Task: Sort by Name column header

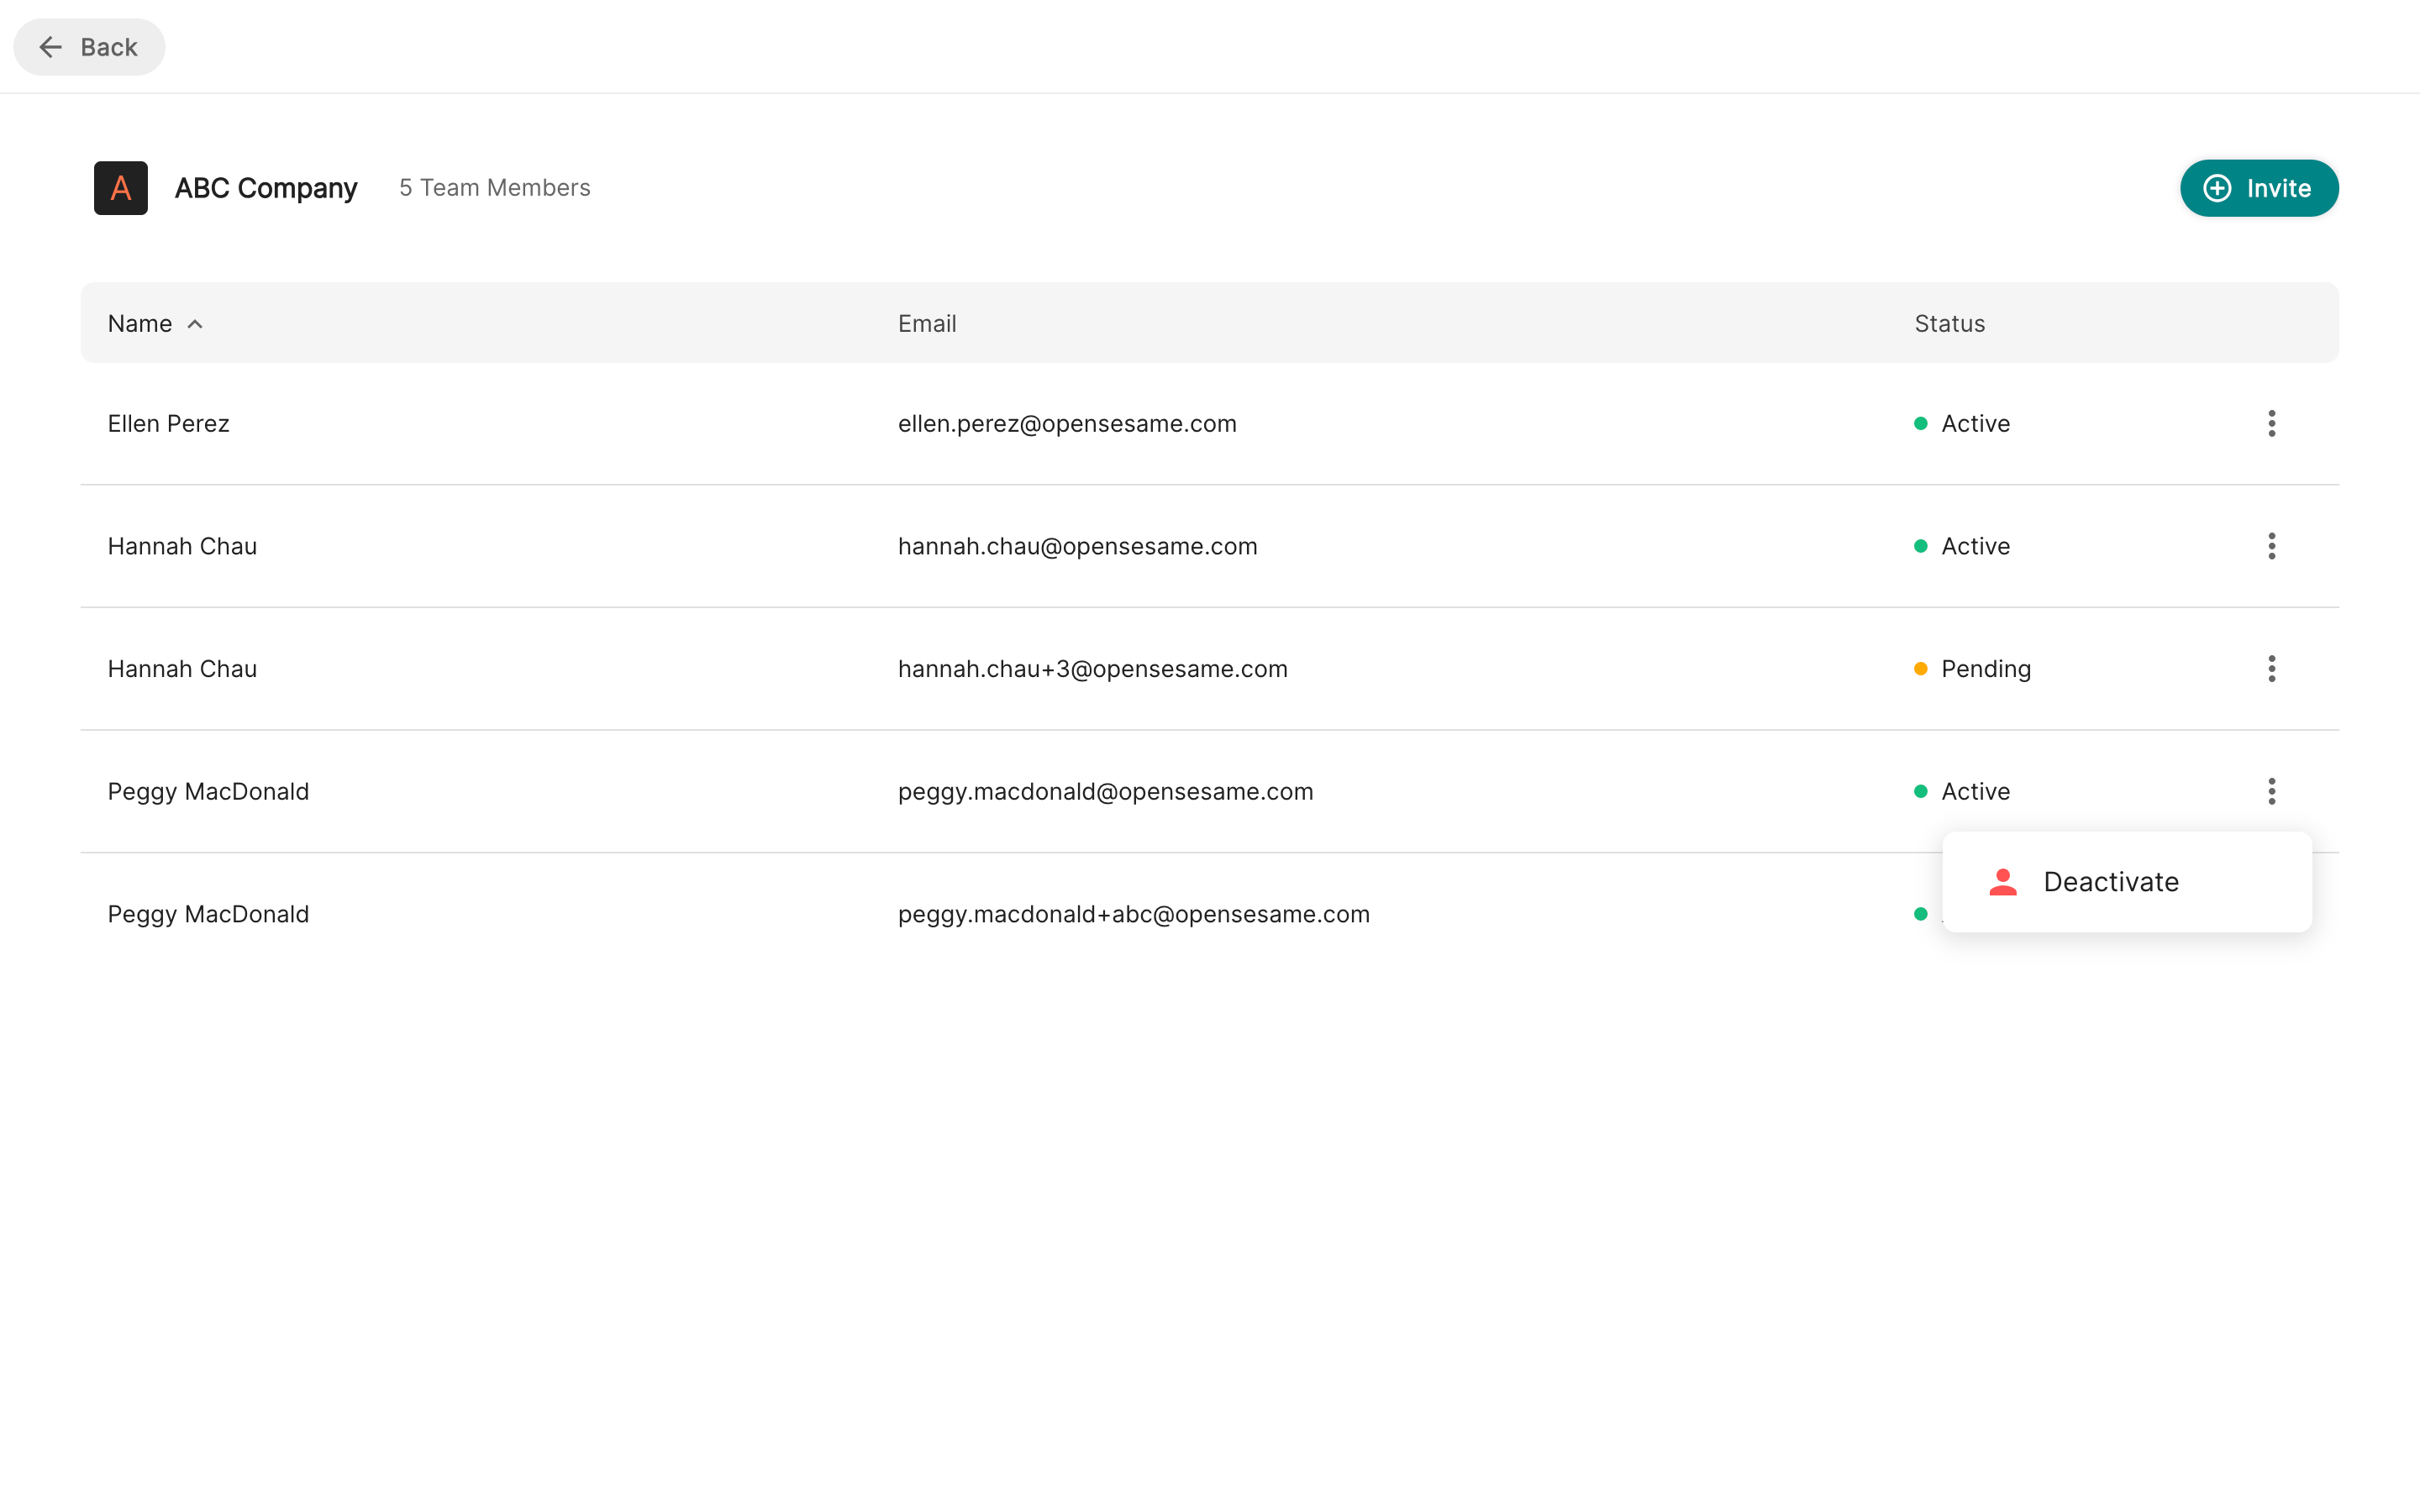Action: (x=155, y=323)
